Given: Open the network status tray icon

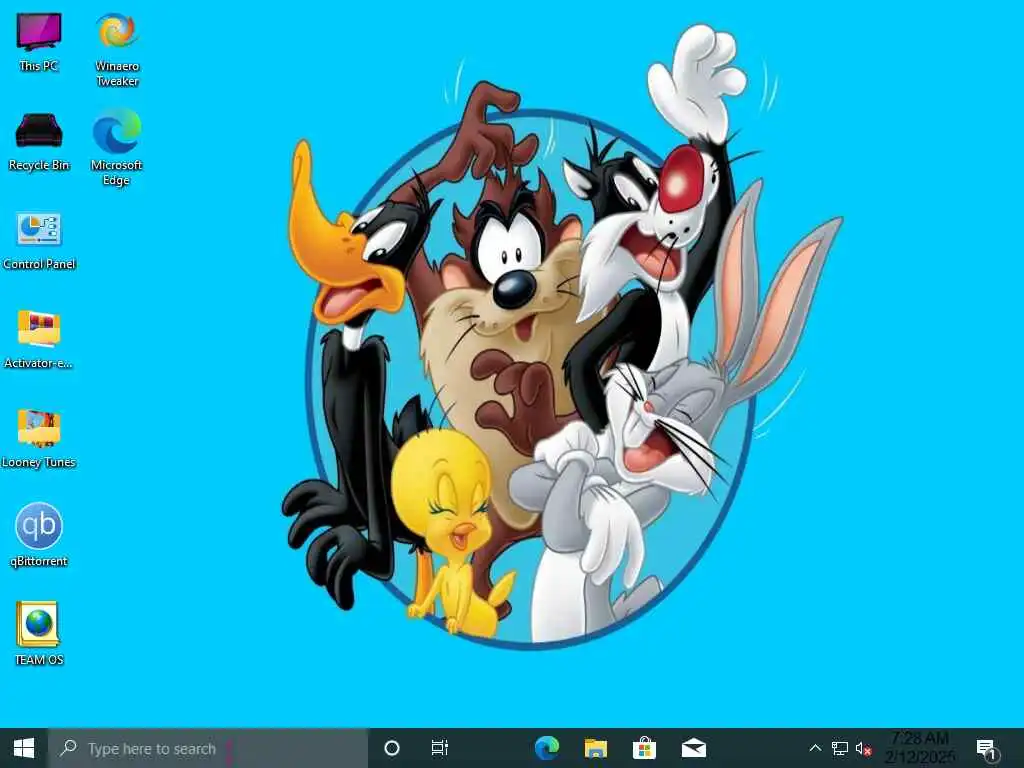Looking at the screenshot, I should click(x=840, y=748).
